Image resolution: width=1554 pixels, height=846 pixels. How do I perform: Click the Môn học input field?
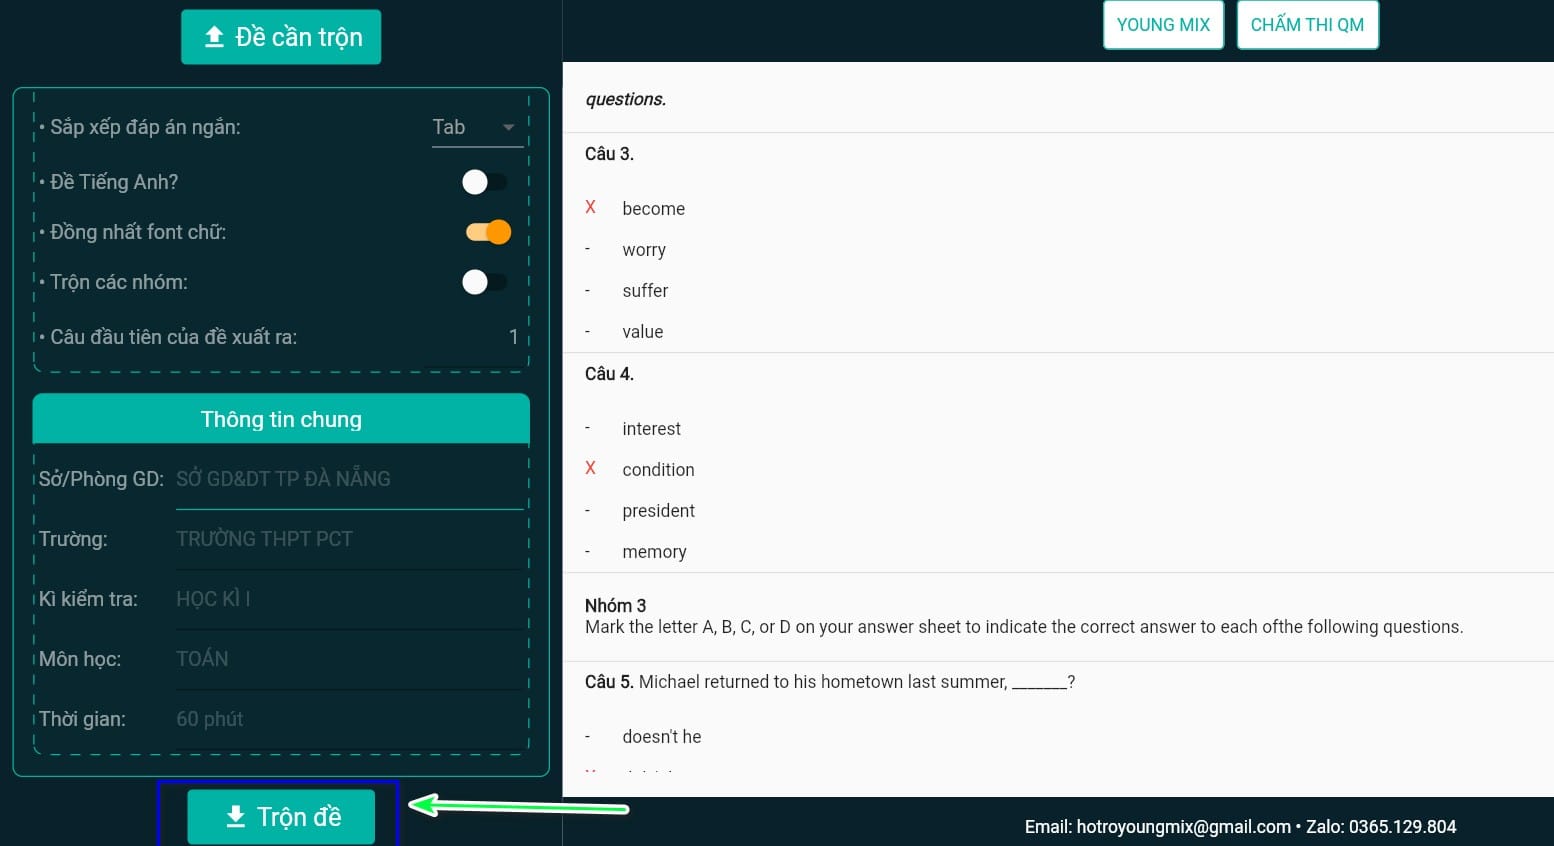click(x=350, y=659)
